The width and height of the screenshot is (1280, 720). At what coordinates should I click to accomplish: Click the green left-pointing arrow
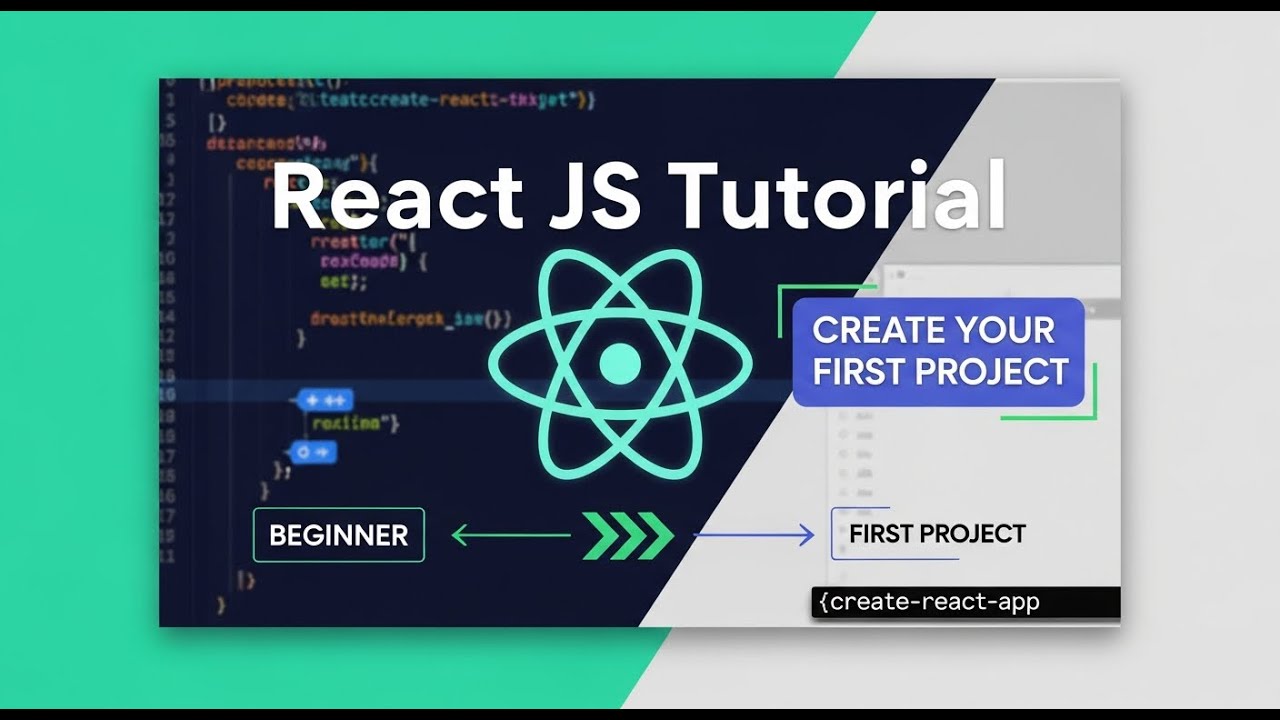pyautogui.click(x=511, y=535)
